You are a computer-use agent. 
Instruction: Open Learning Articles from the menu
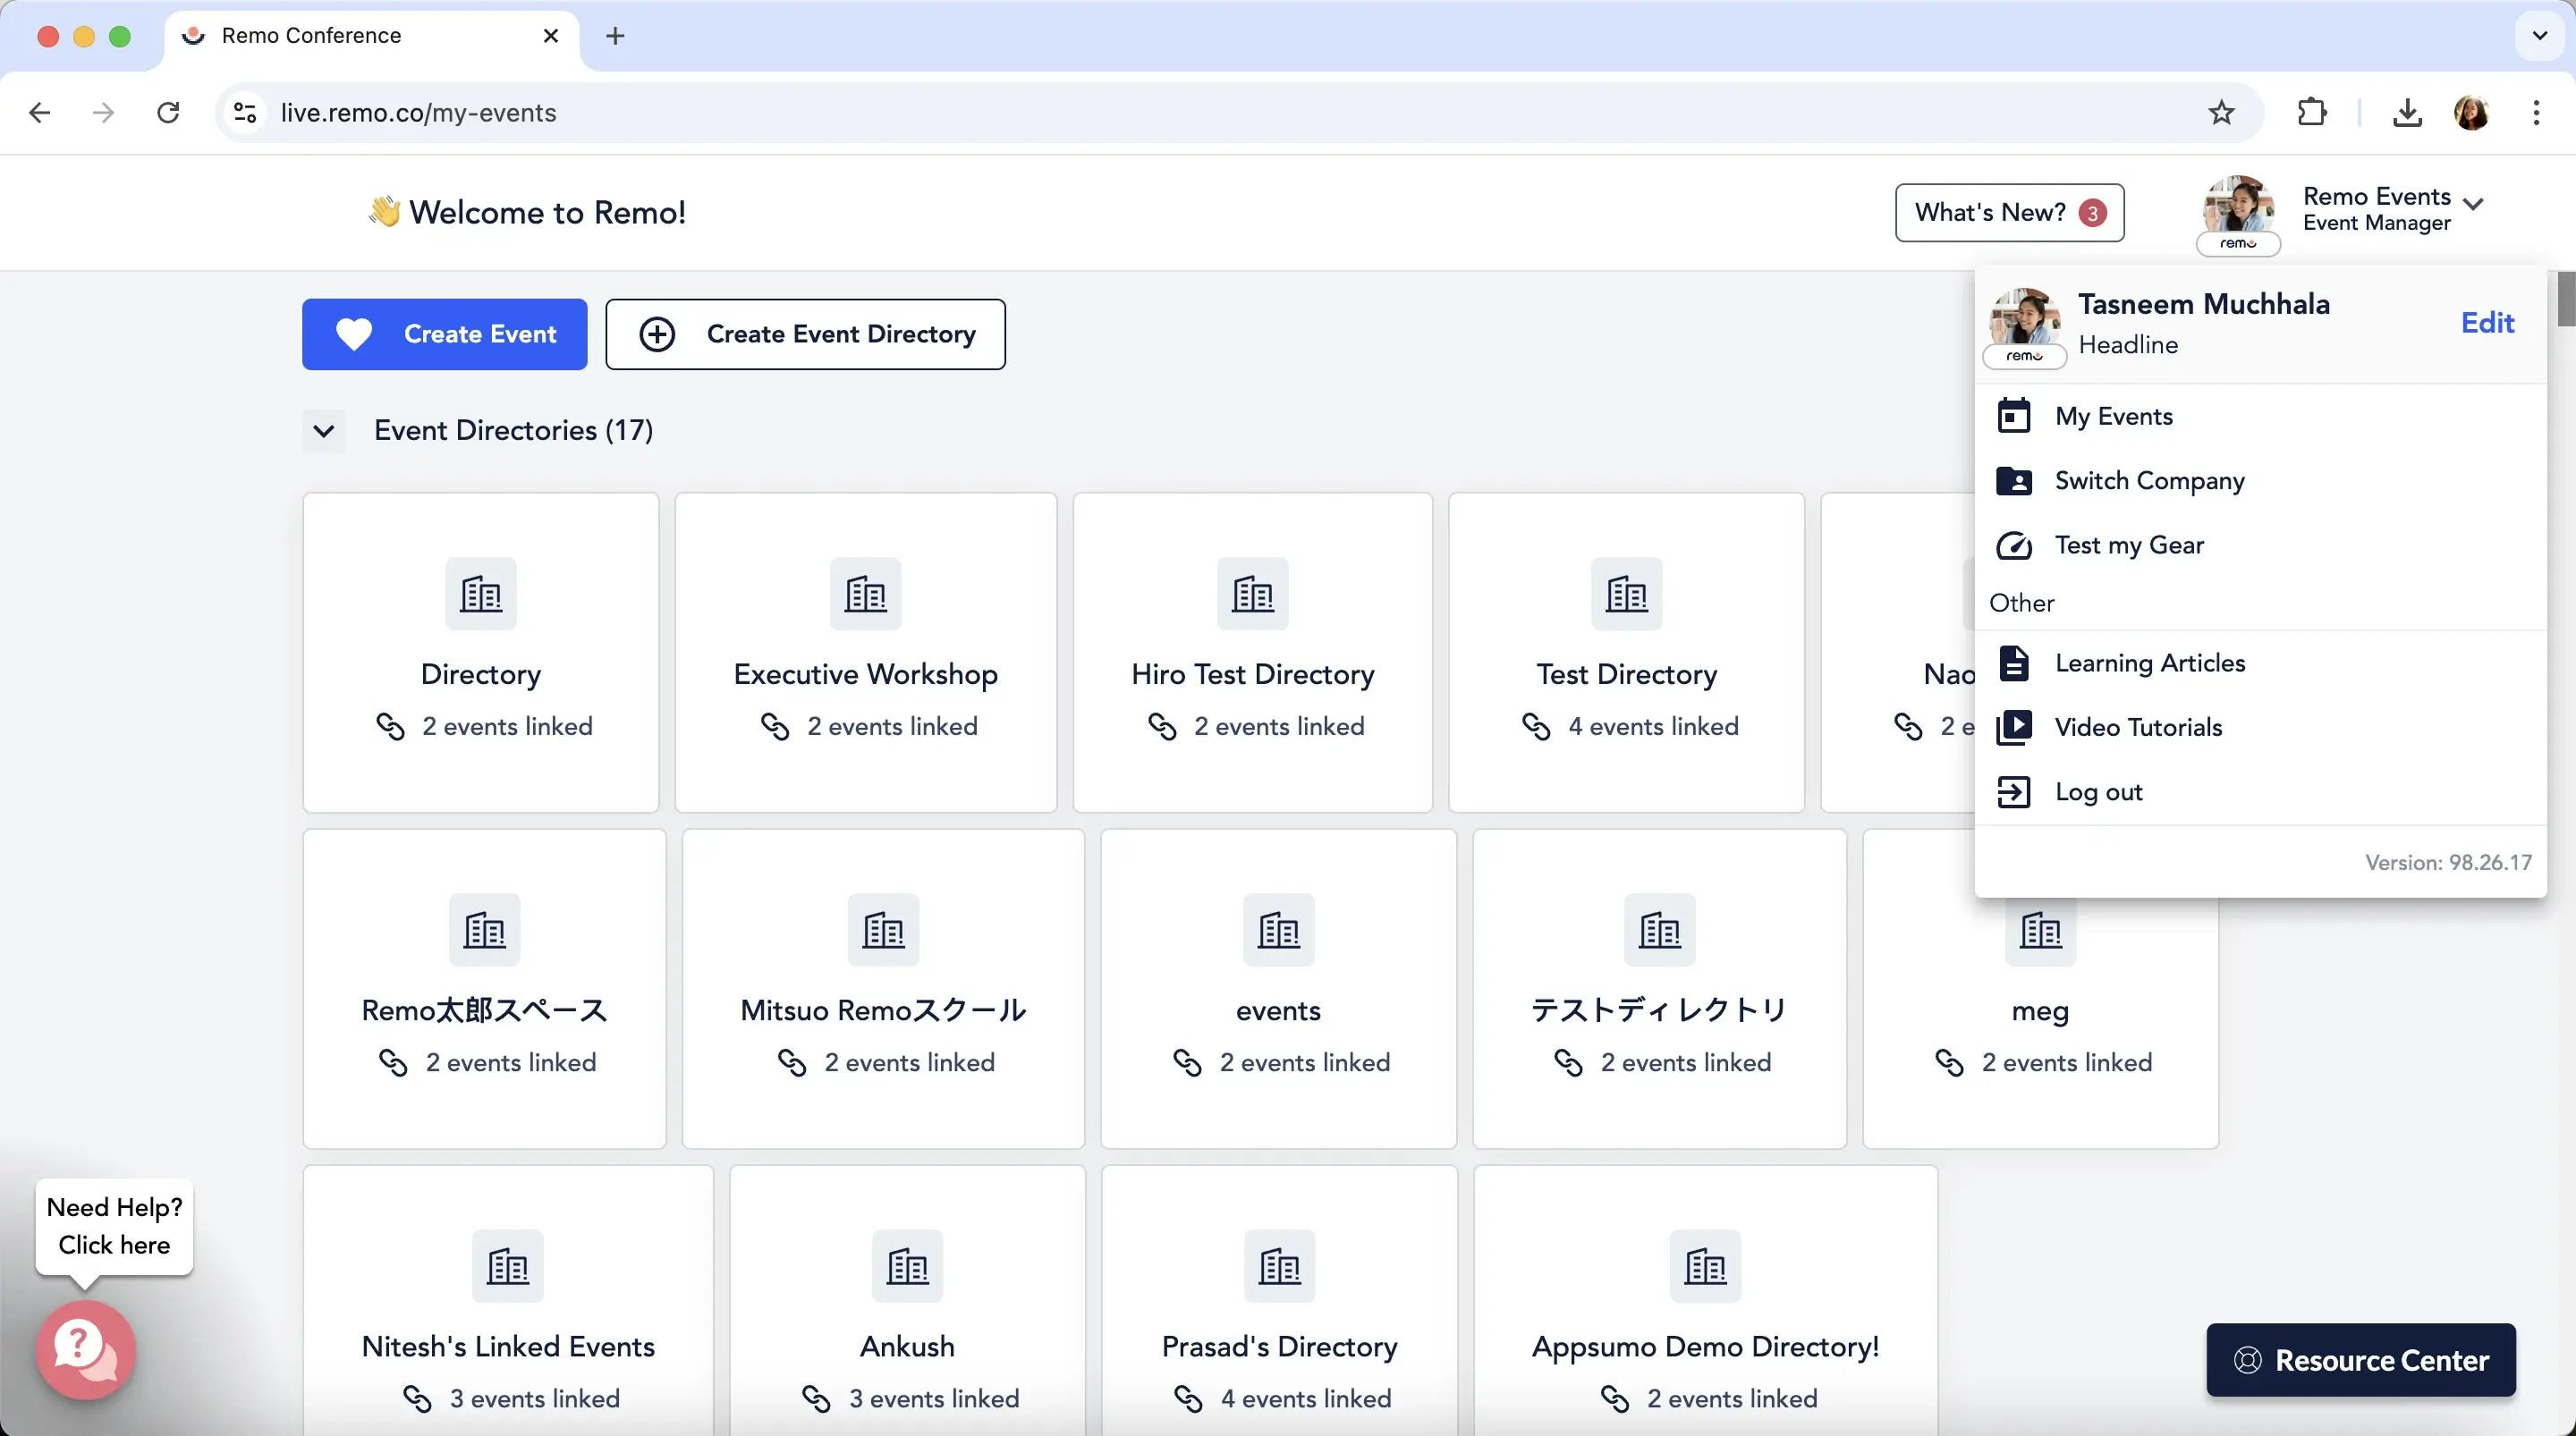[2261, 663]
